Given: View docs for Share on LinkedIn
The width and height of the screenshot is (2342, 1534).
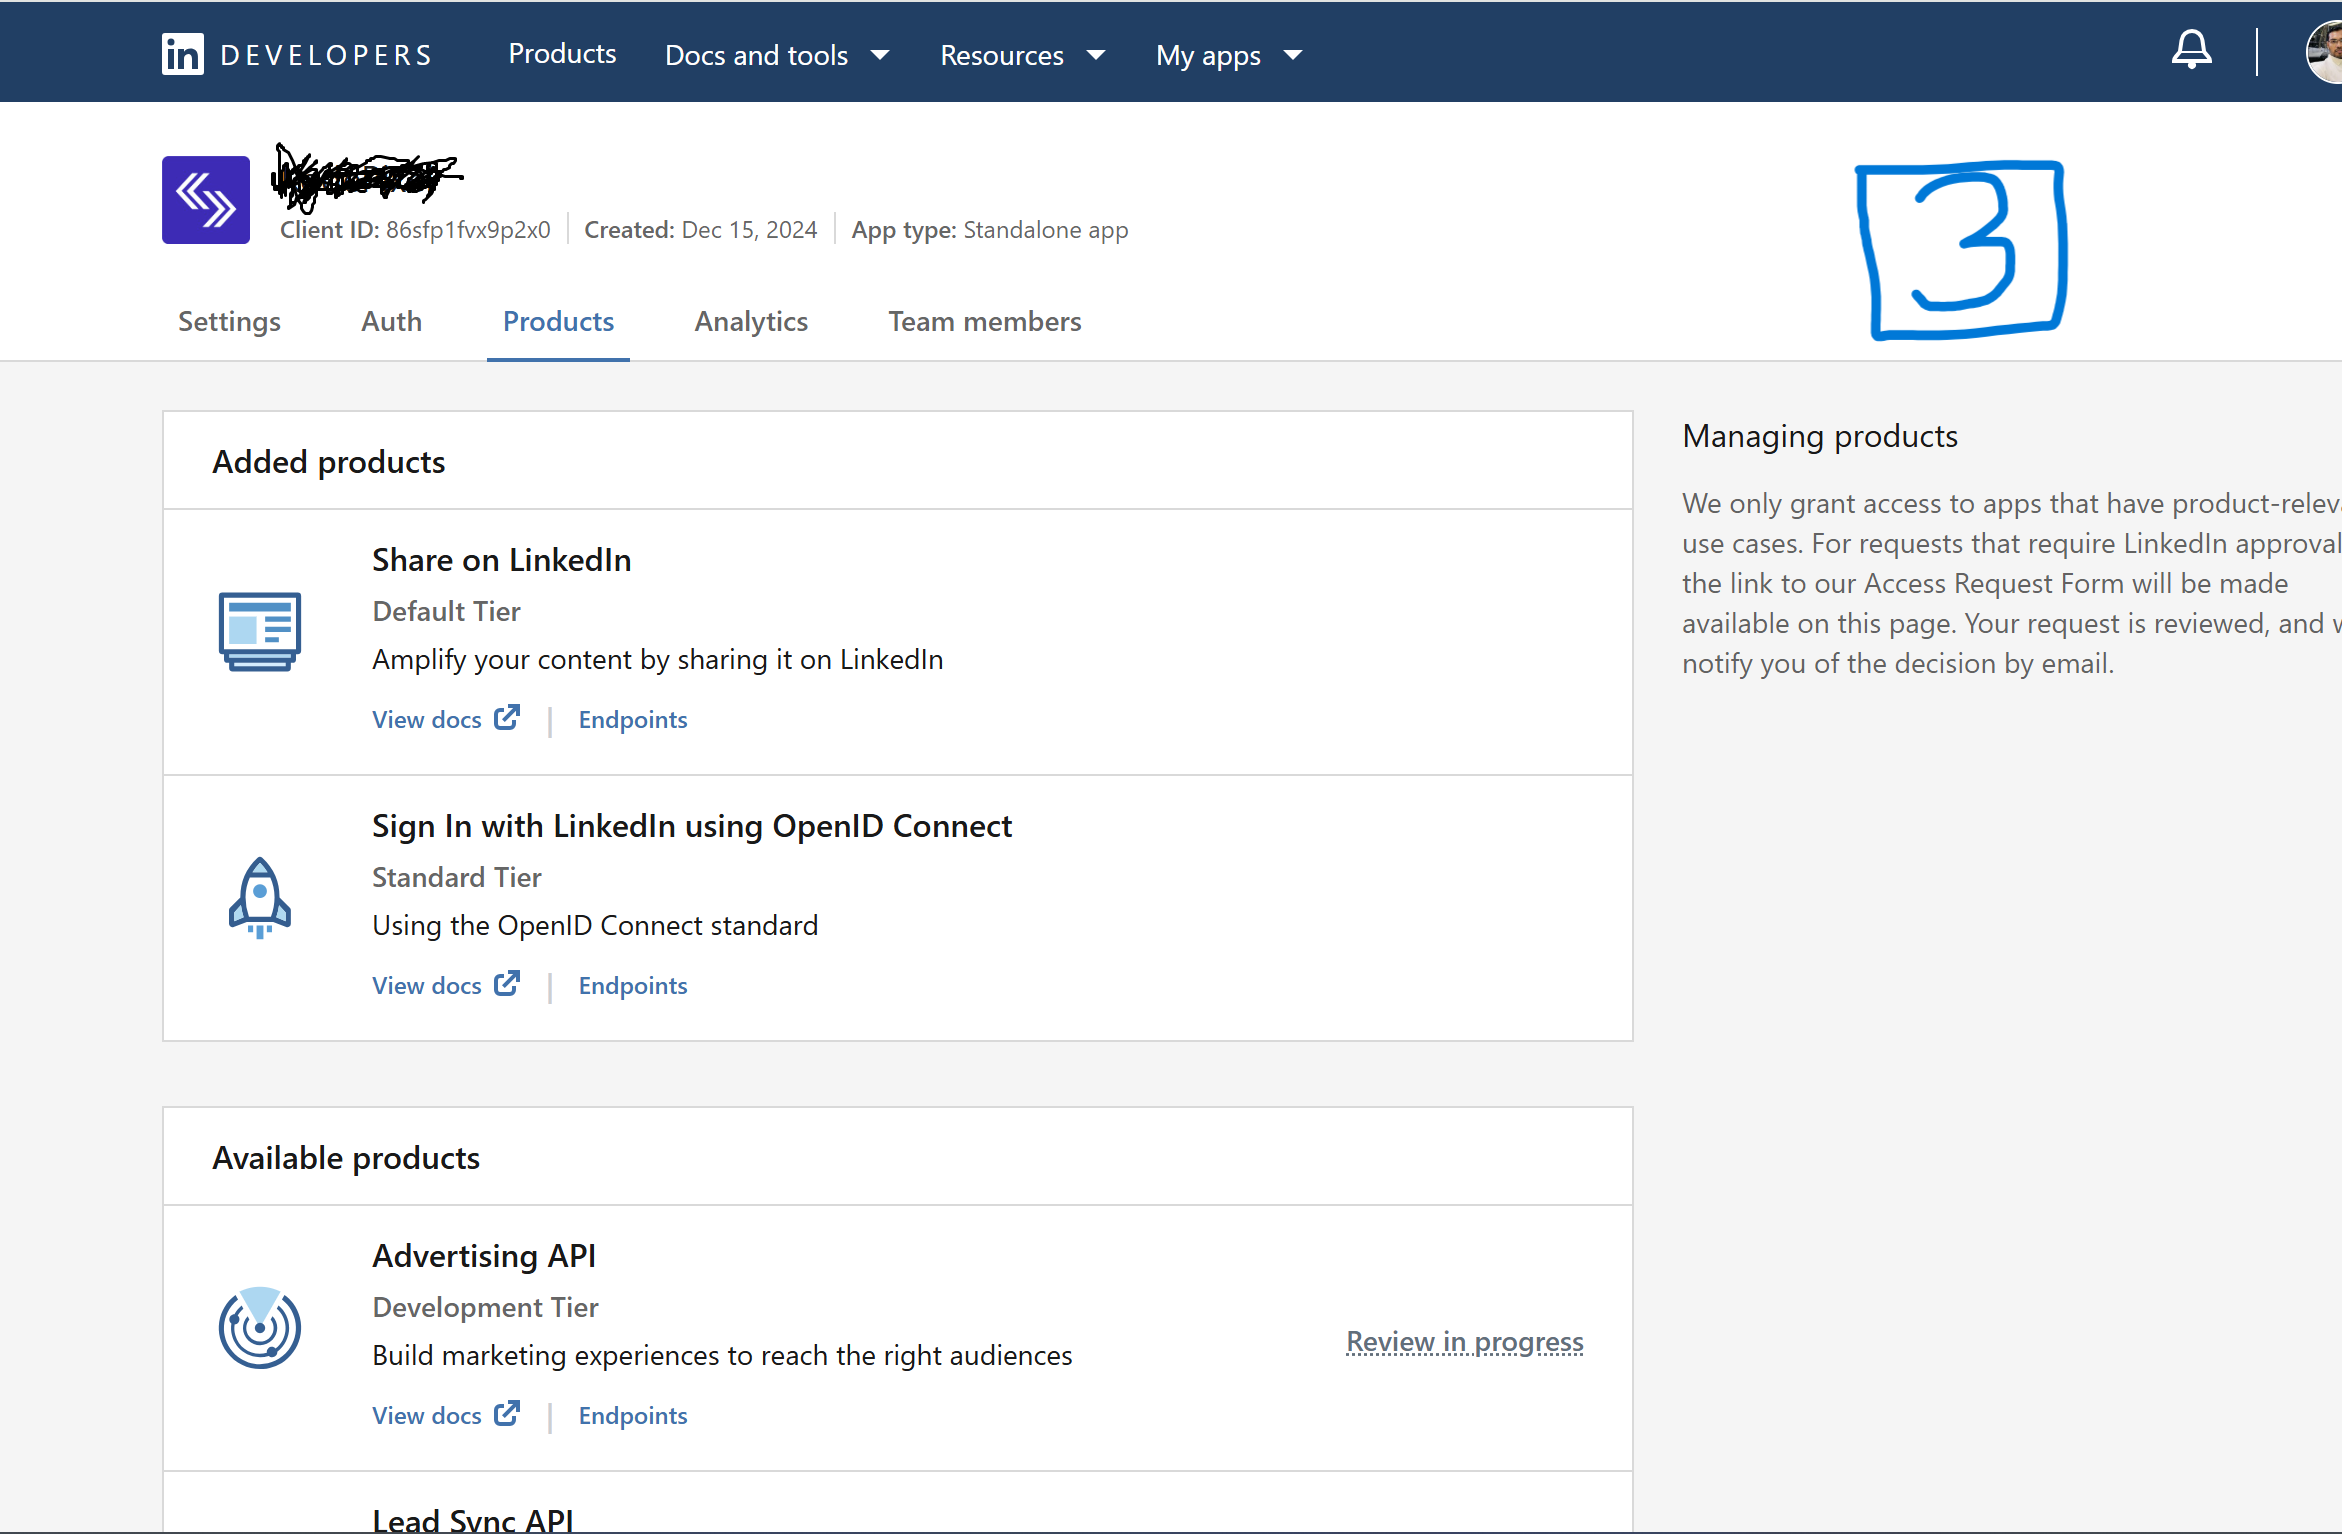Looking at the screenshot, I should click(x=427, y=719).
